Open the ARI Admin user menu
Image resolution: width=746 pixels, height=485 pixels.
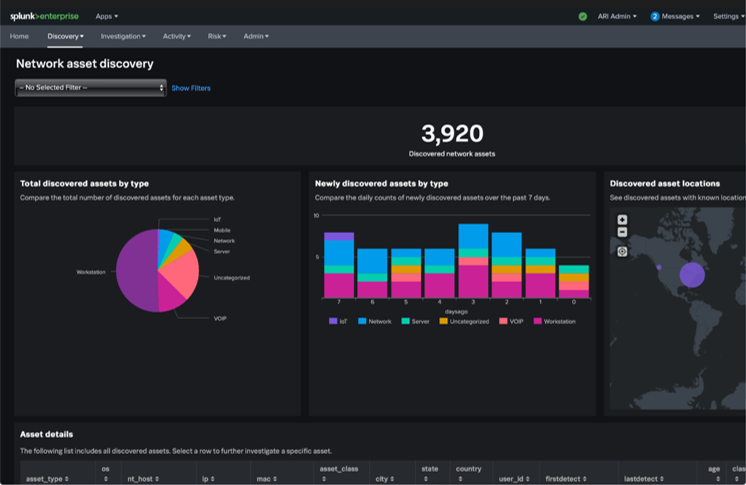(x=618, y=16)
